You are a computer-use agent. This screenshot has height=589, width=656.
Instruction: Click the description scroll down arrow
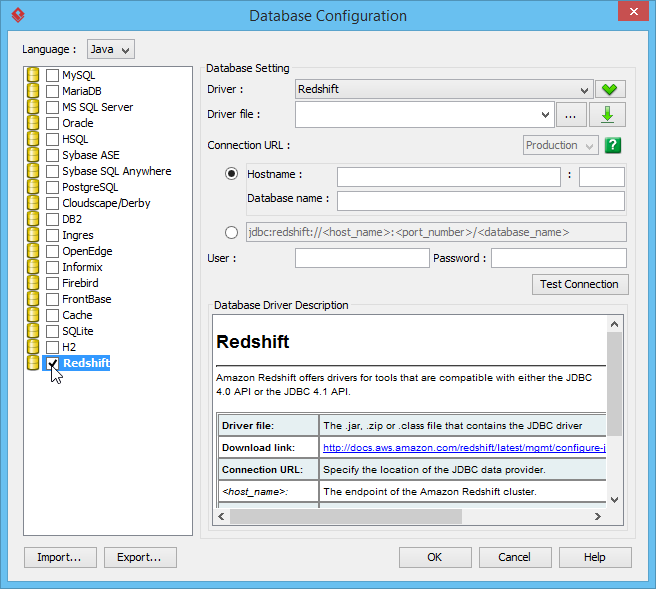(x=614, y=499)
